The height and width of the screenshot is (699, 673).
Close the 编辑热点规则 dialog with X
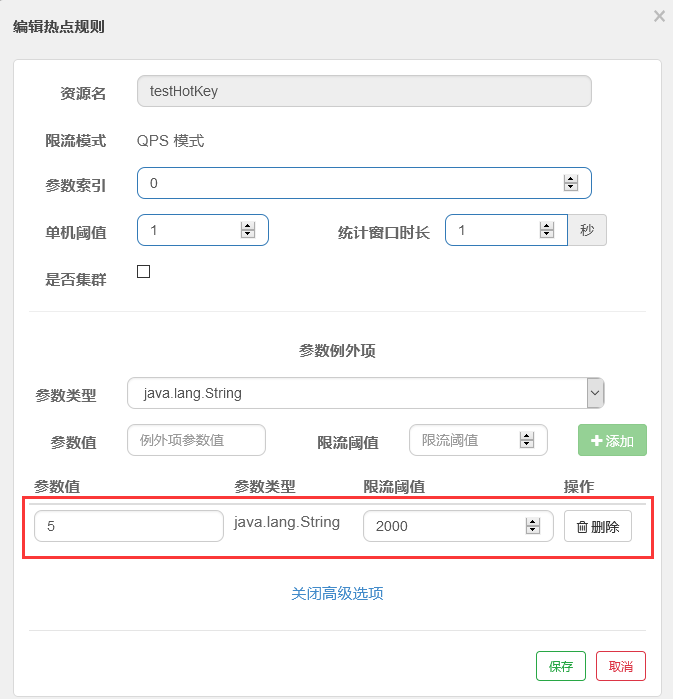[658, 16]
